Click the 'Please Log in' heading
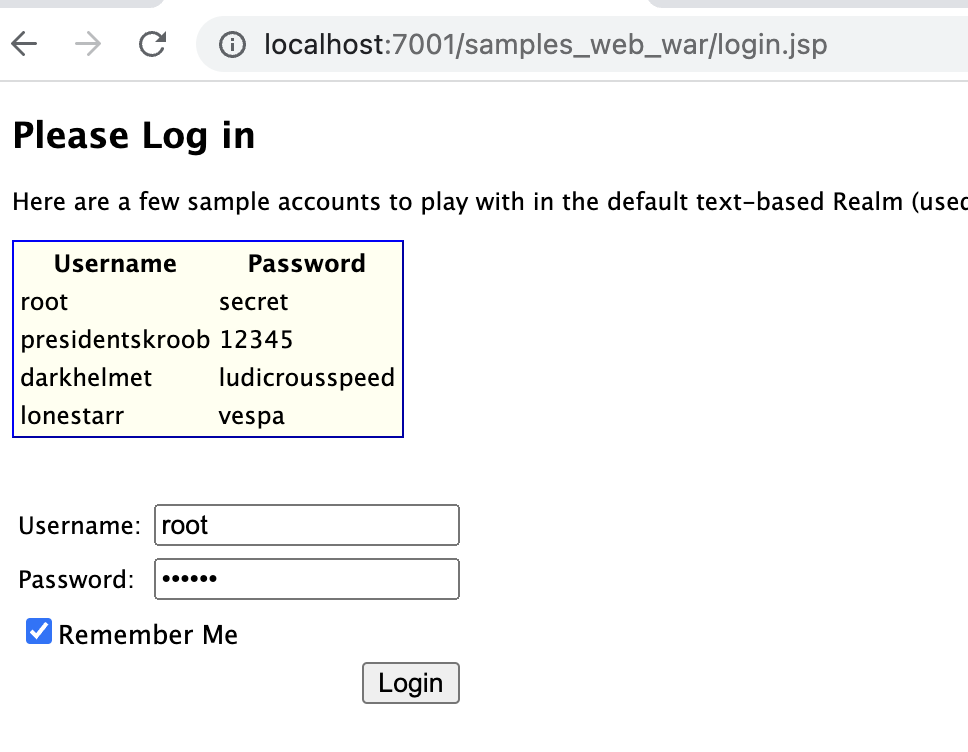The height and width of the screenshot is (752, 968). (x=134, y=136)
